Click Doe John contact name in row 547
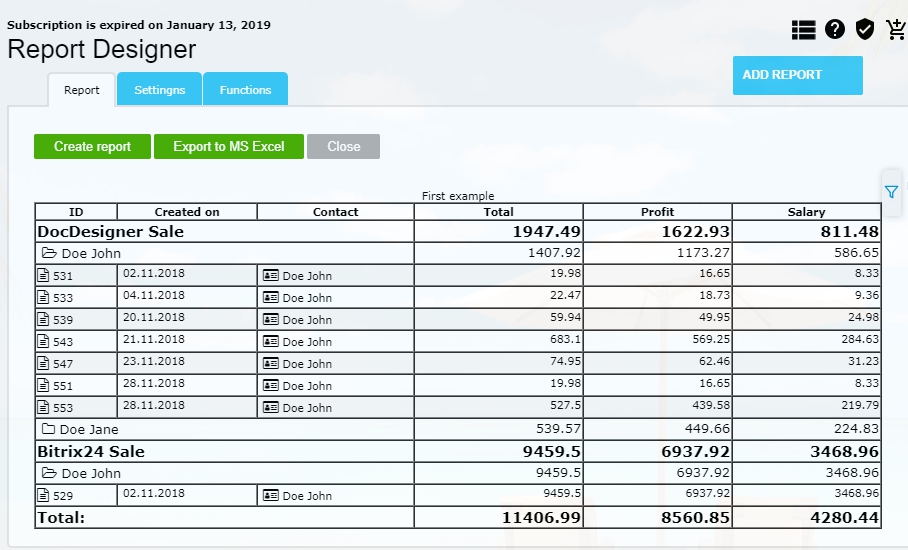 [307, 364]
